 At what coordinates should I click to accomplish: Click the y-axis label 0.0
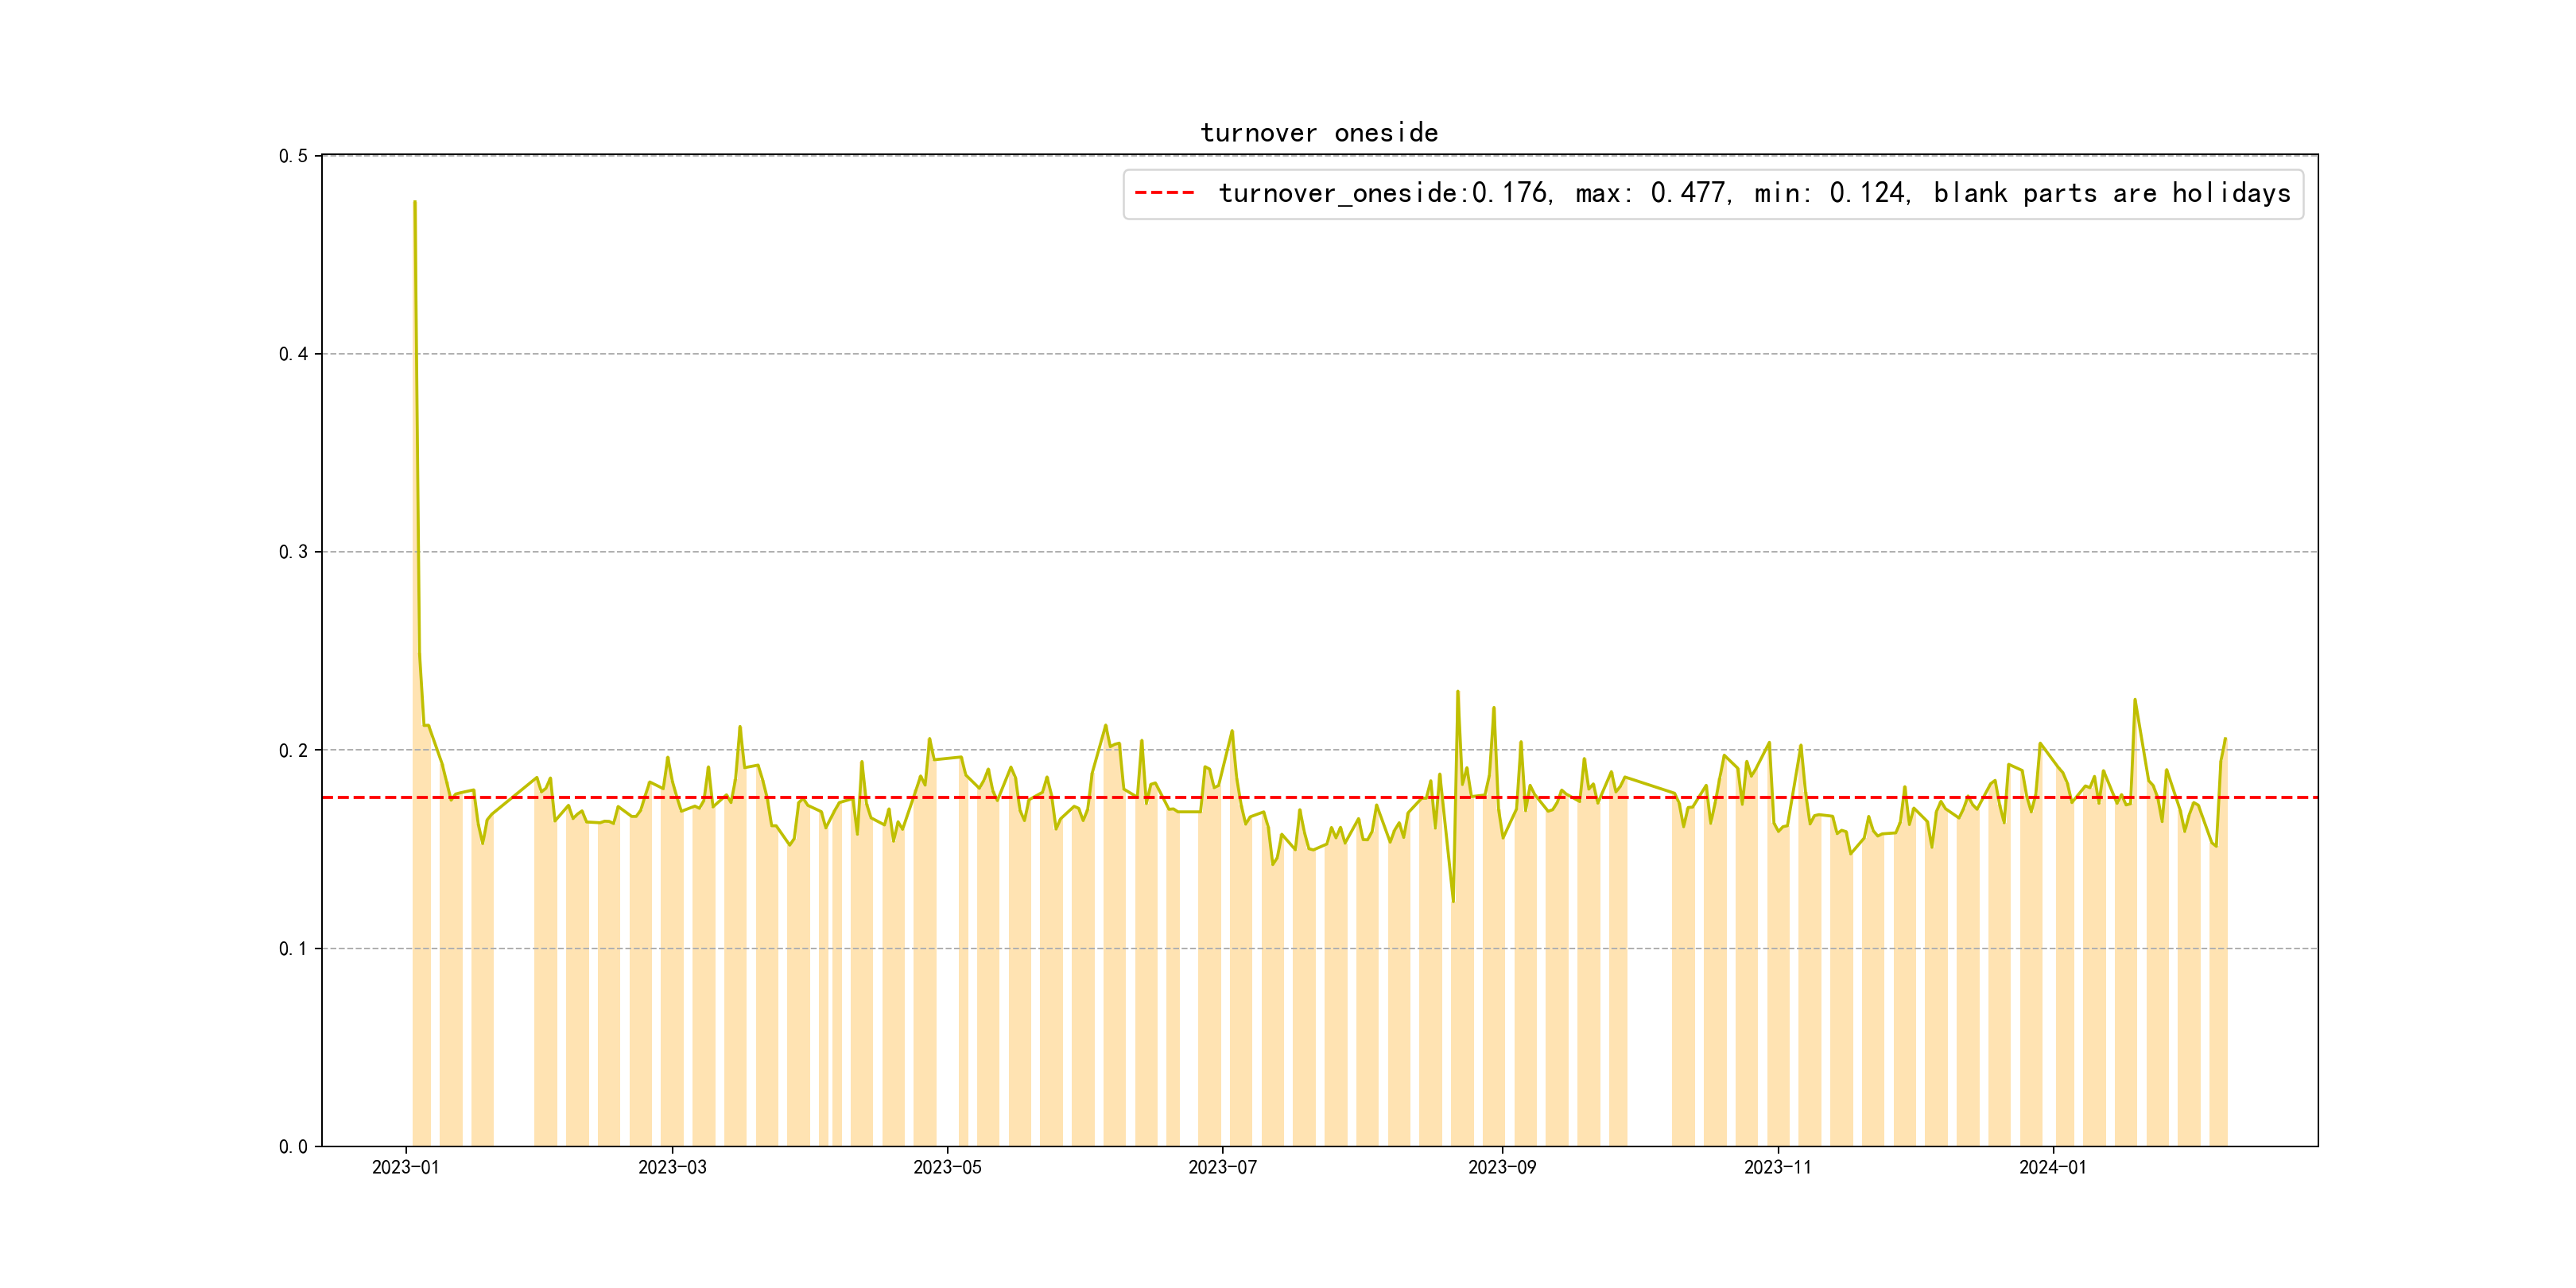(x=293, y=1146)
